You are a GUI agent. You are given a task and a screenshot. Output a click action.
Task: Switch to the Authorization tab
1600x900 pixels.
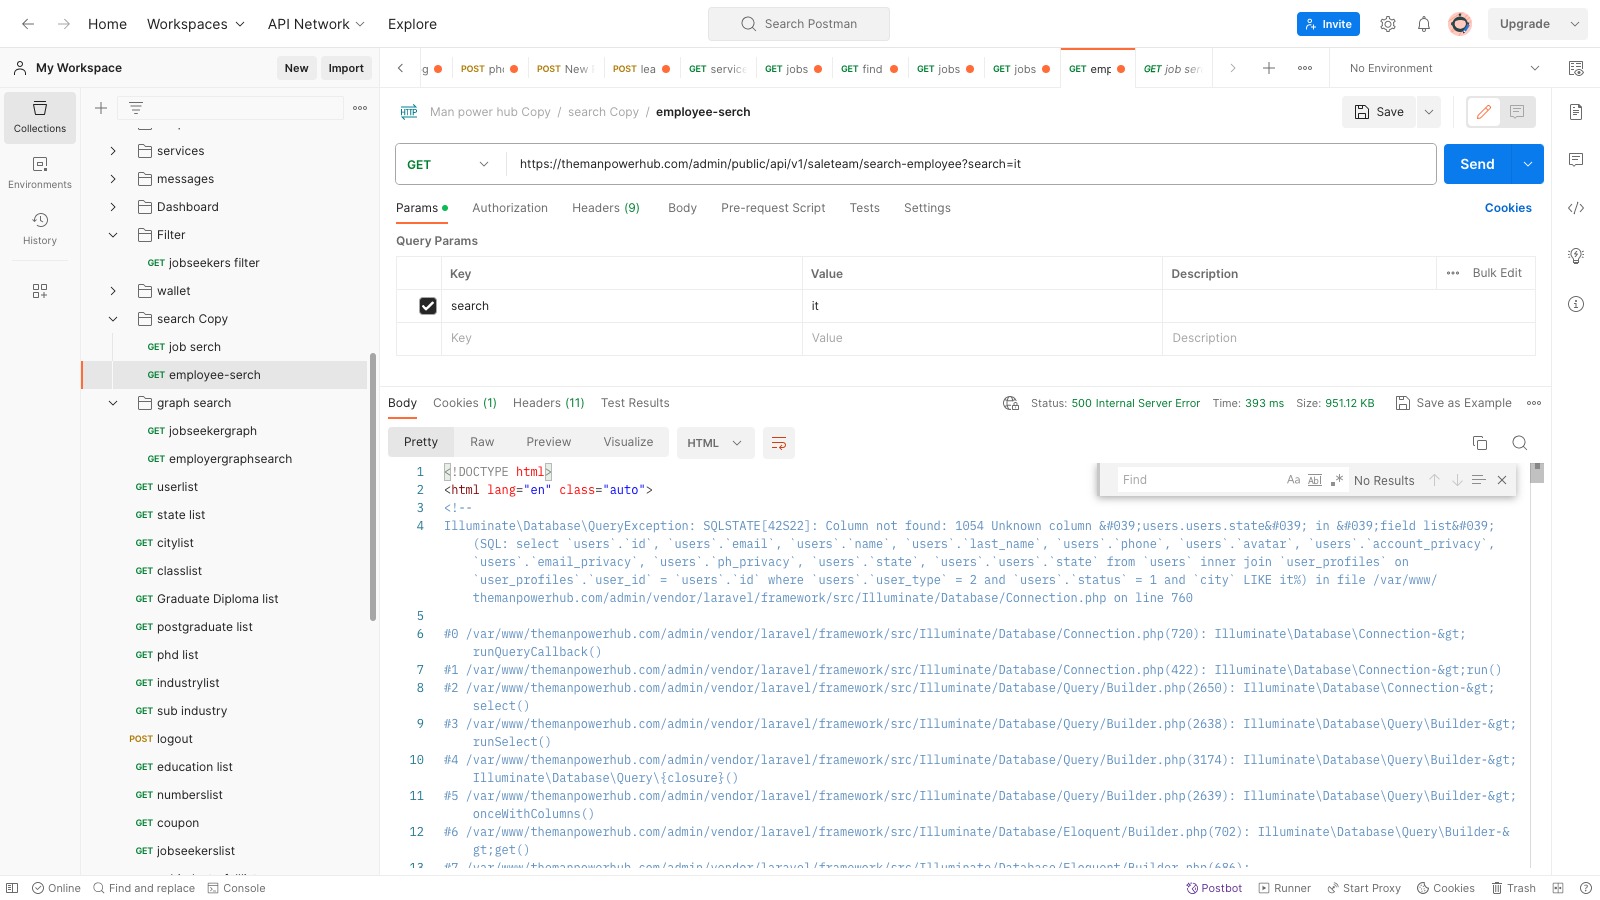click(x=510, y=208)
